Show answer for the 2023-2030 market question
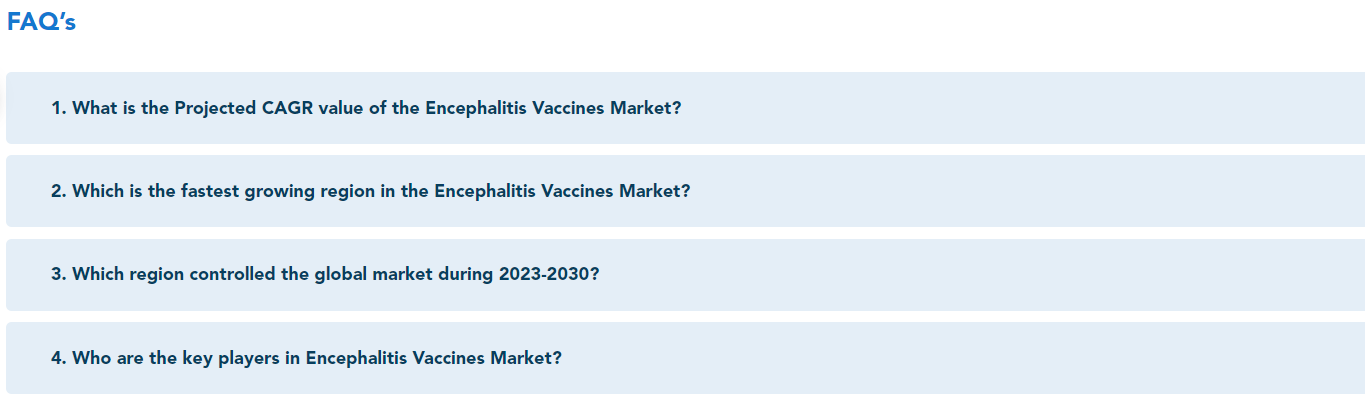The width and height of the screenshot is (1365, 397). 685,274
